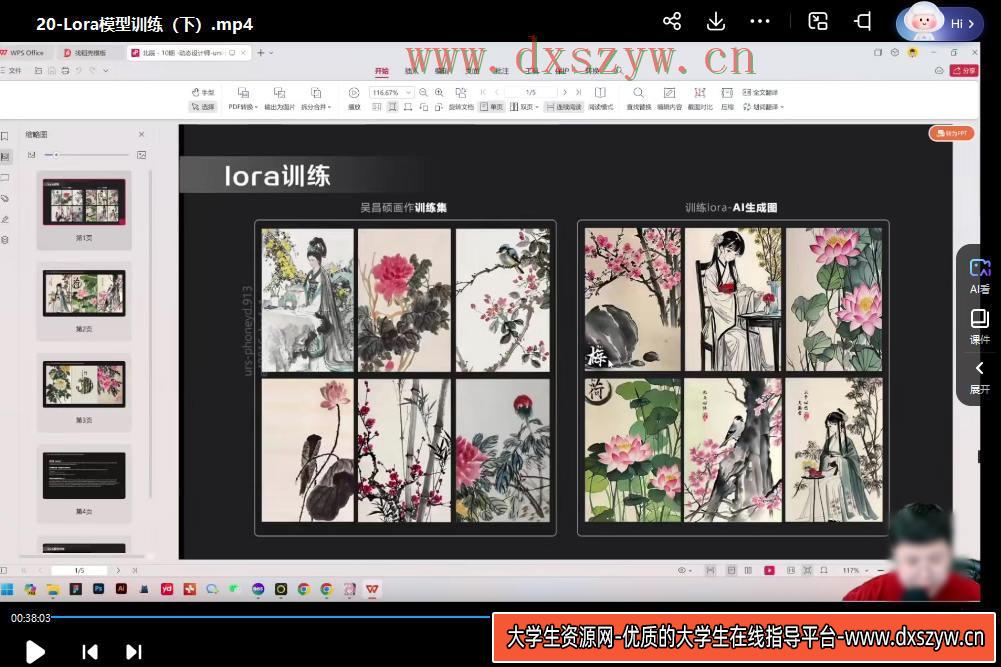Expand the quick access toolbar dropdown
This screenshot has height=667, width=1001.
(106, 71)
